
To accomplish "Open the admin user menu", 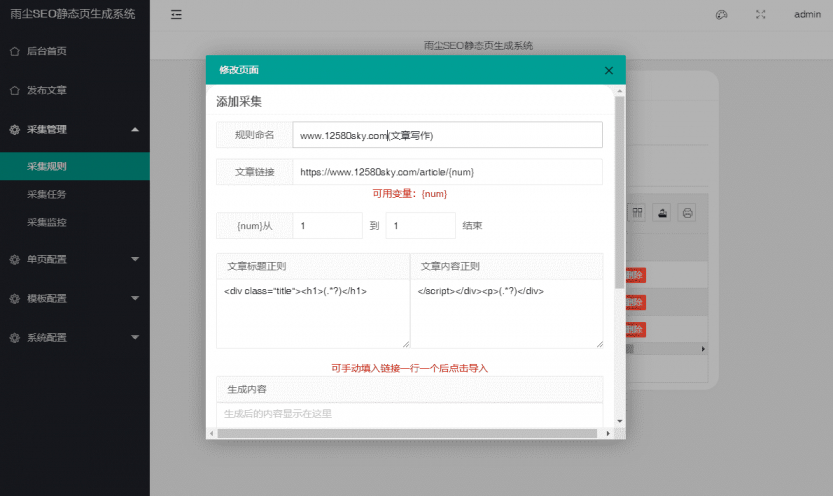I will (x=807, y=15).
